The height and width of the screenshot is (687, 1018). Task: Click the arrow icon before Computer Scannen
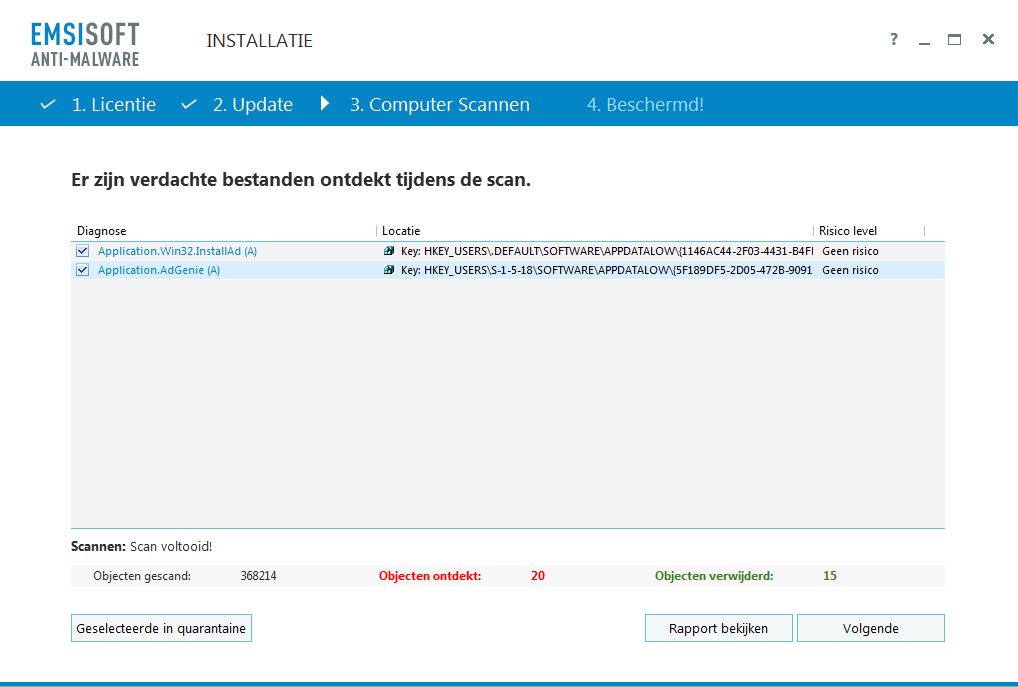[x=324, y=104]
